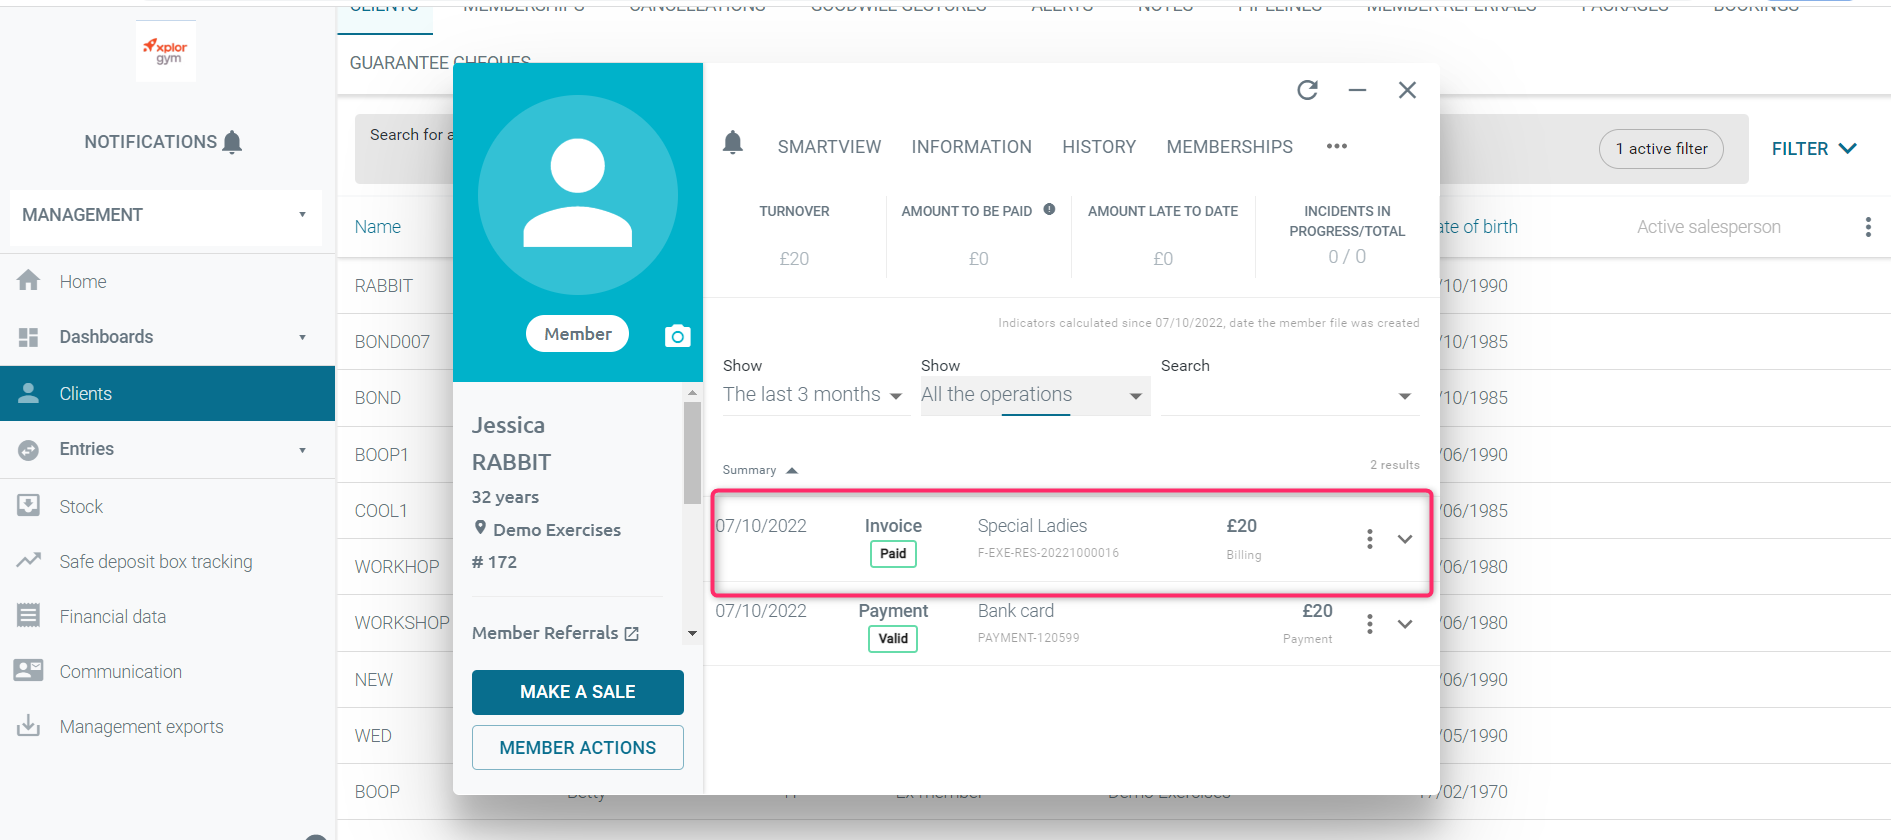
Task: Open table column options kebab menu
Action: pyautogui.click(x=1867, y=227)
